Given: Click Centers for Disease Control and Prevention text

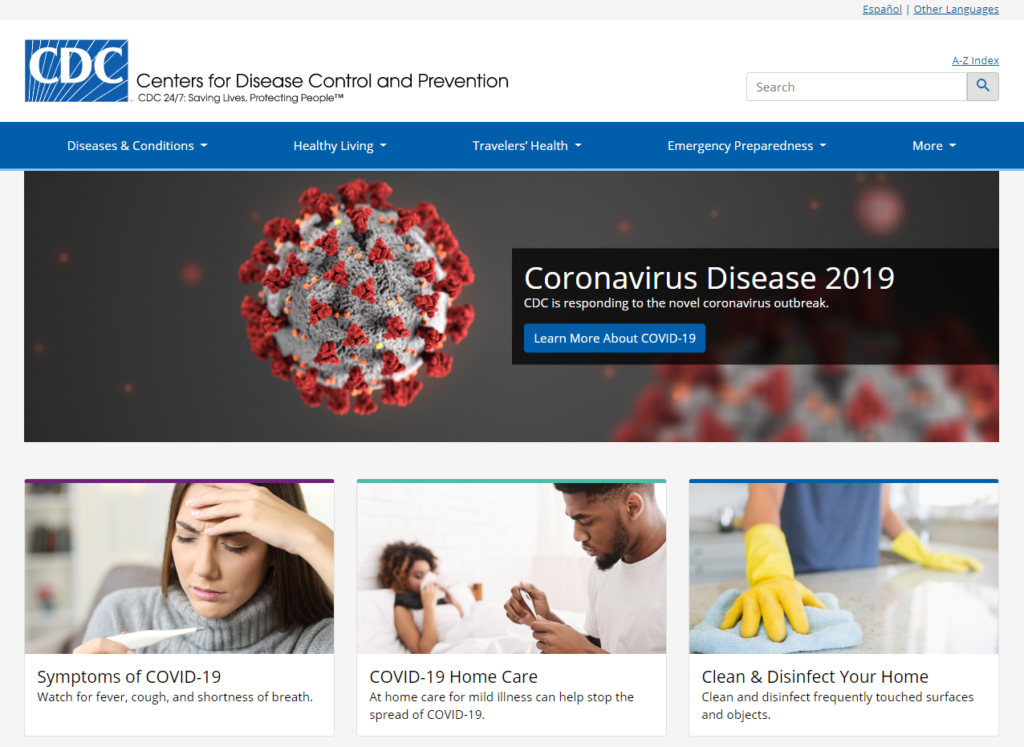Looking at the screenshot, I should pyautogui.click(x=322, y=81).
